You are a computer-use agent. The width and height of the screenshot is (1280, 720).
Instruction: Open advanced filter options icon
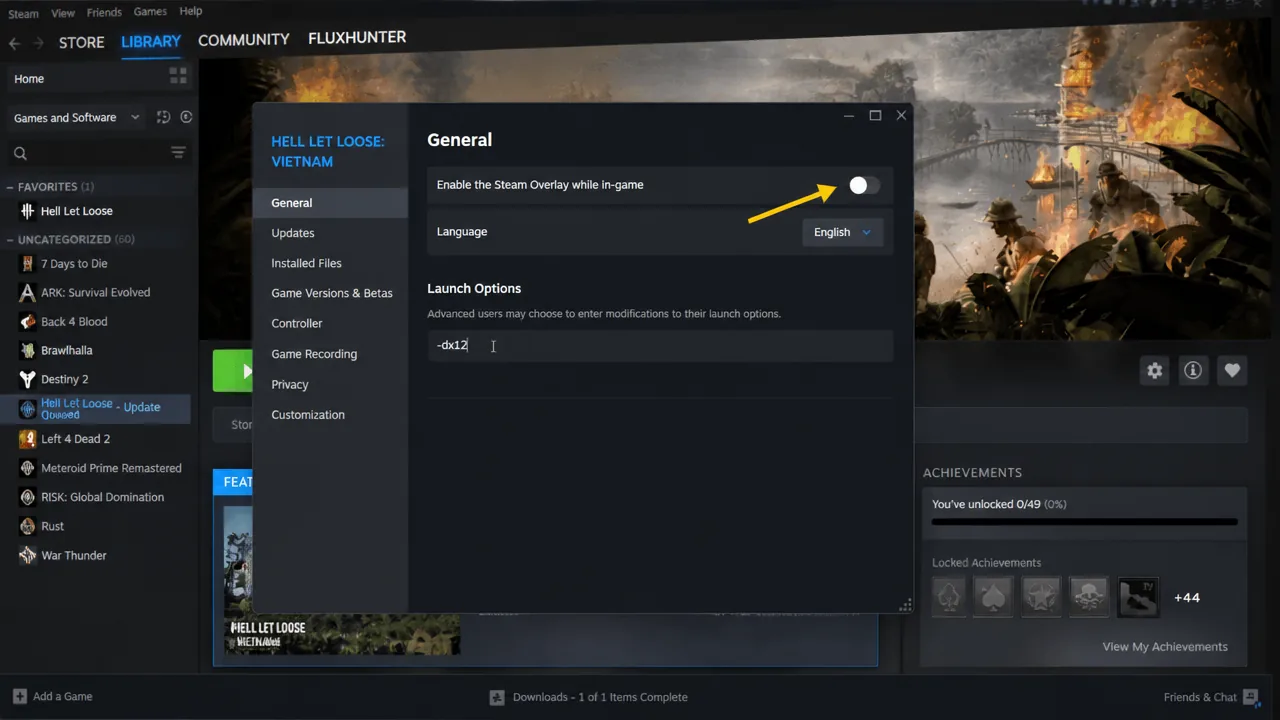pos(178,153)
